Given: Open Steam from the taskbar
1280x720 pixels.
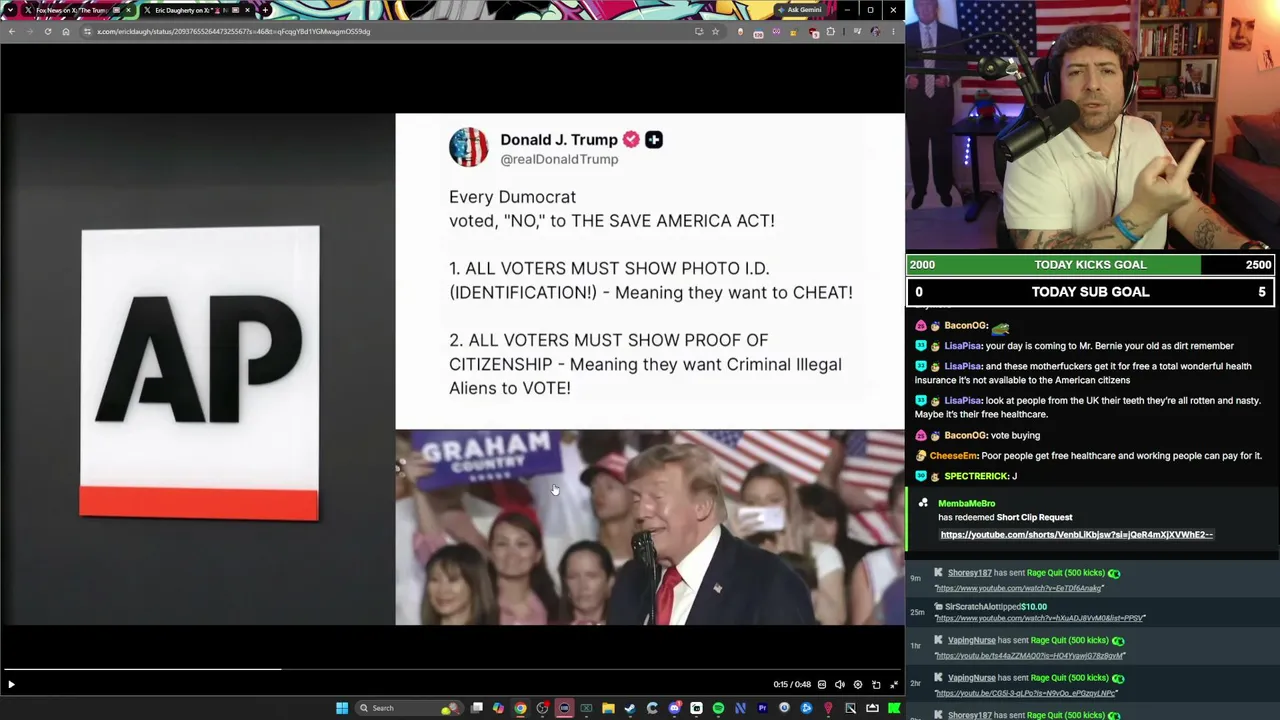Looking at the screenshot, I should (630, 708).
